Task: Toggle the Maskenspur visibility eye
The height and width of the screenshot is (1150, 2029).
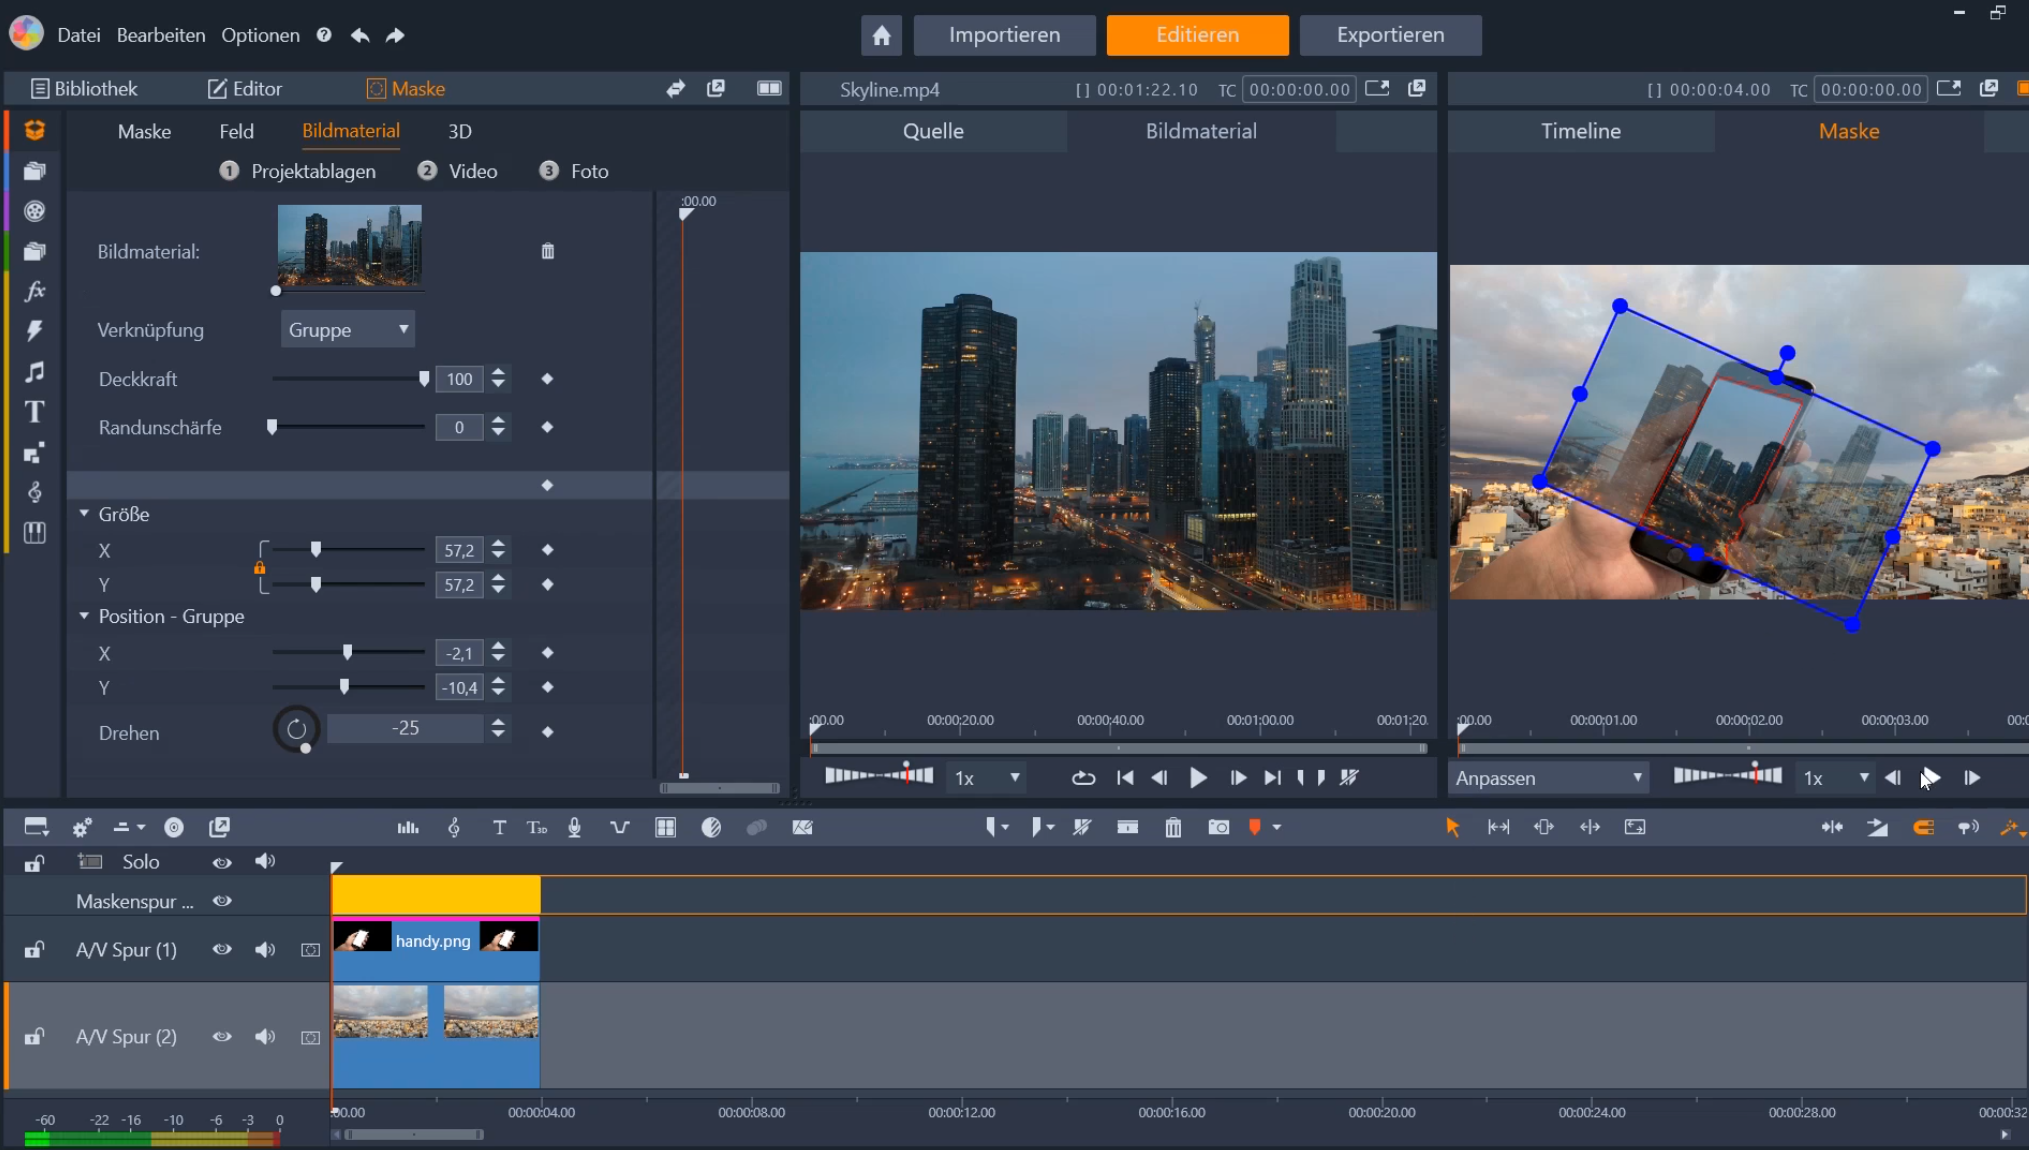Action: tap(222, 901)
